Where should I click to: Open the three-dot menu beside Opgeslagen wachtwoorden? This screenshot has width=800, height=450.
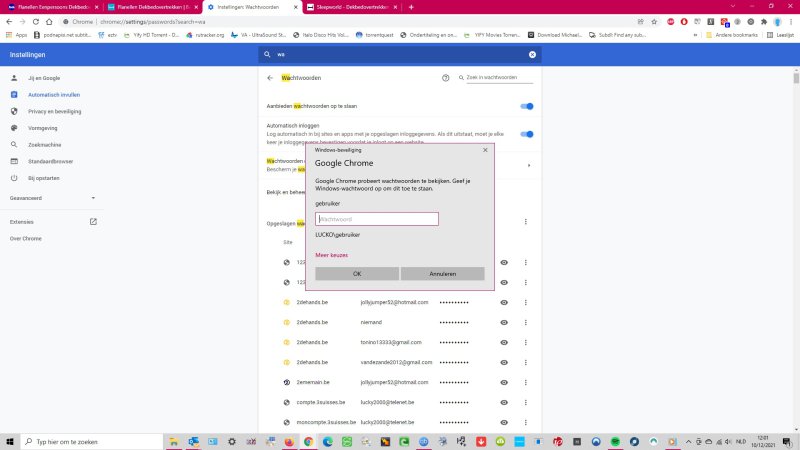point(526,222)
